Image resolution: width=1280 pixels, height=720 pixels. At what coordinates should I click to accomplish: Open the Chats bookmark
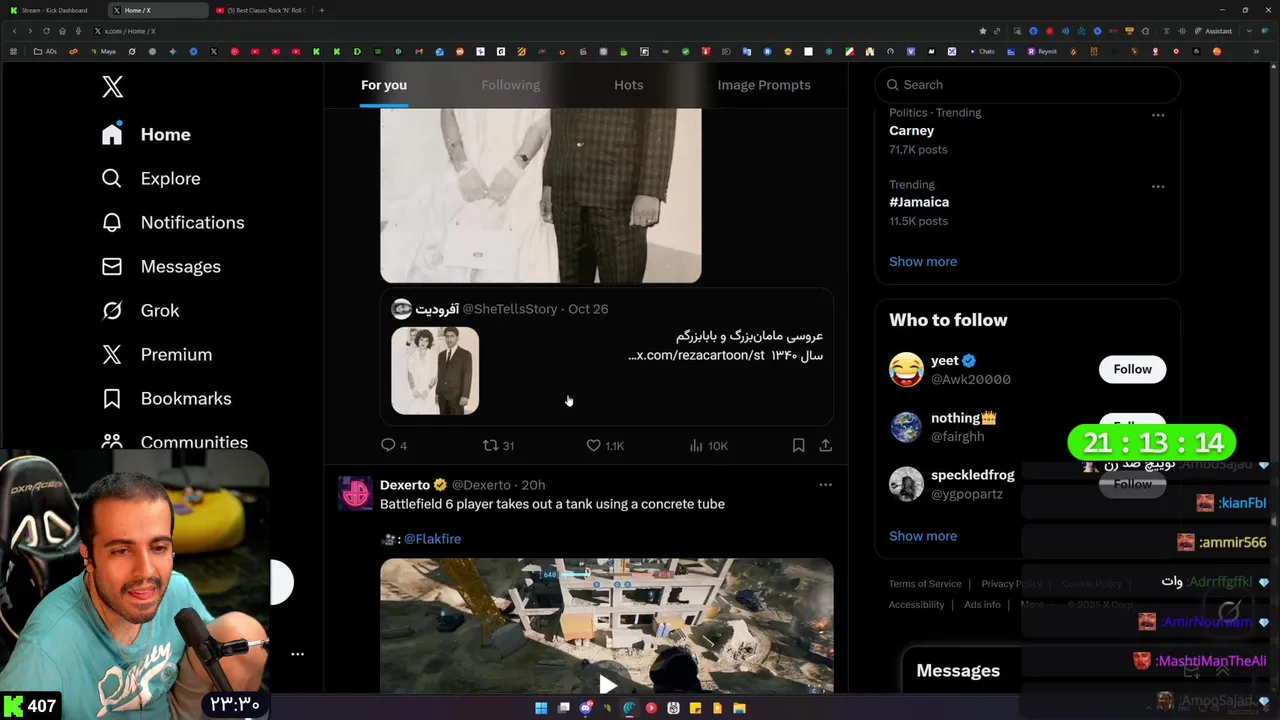click(982, 51)
